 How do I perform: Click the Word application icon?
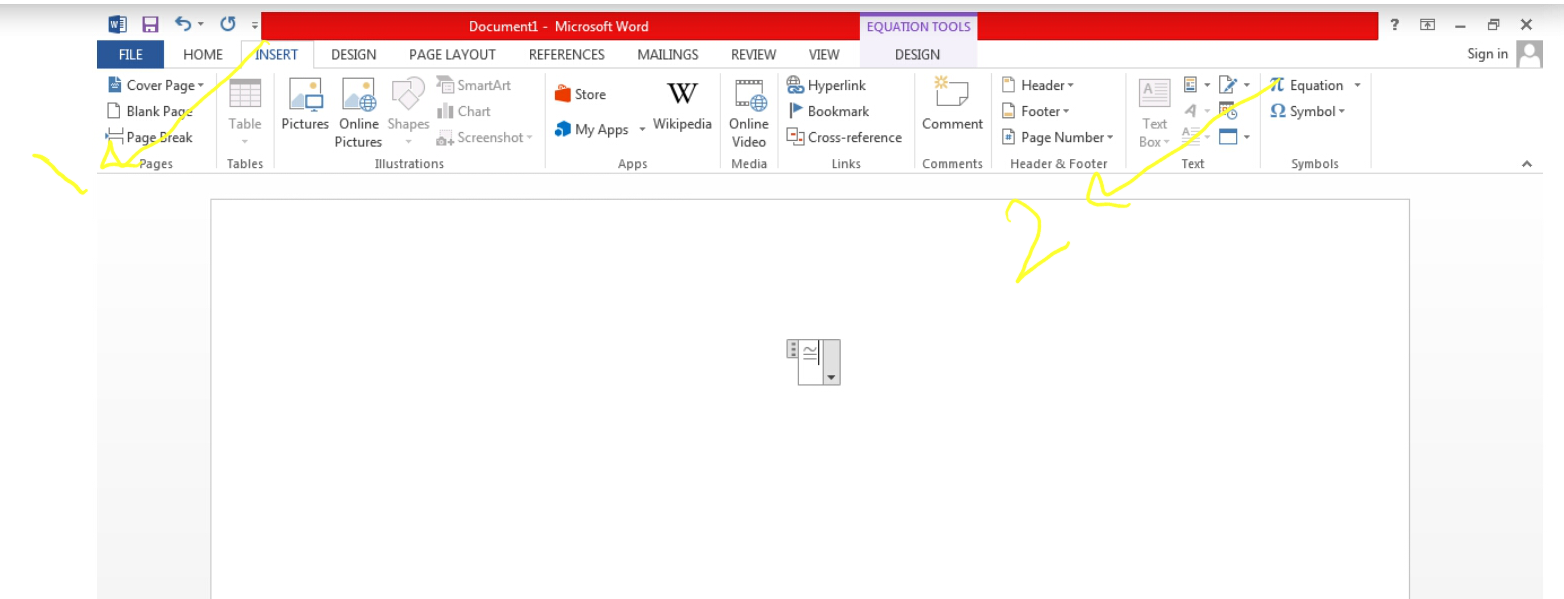[x=118, y=25]
